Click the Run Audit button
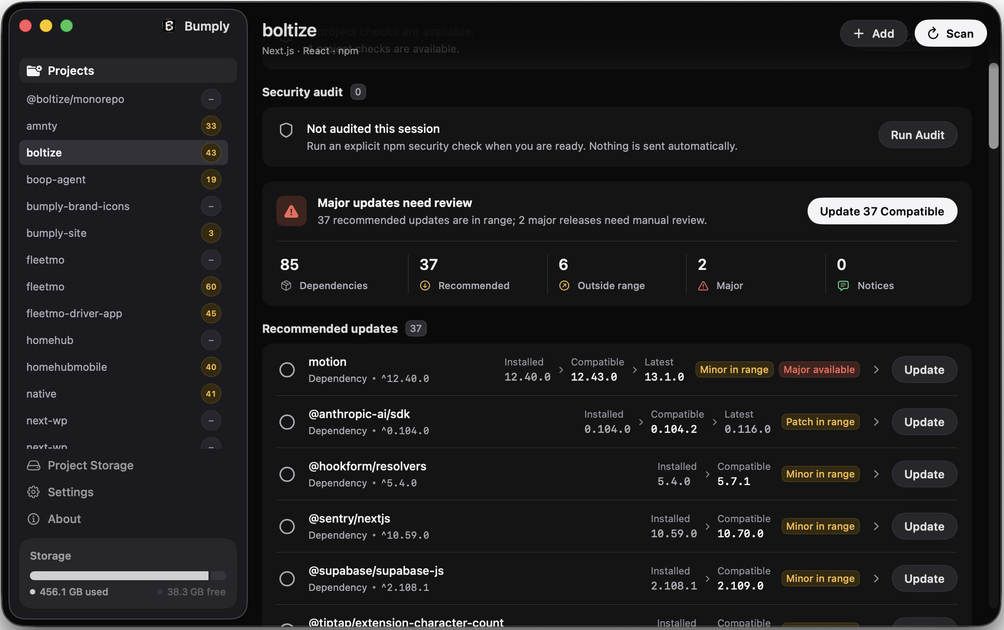Image resolution: width=1004 pixels, height=630 pixels. [918, 135]
